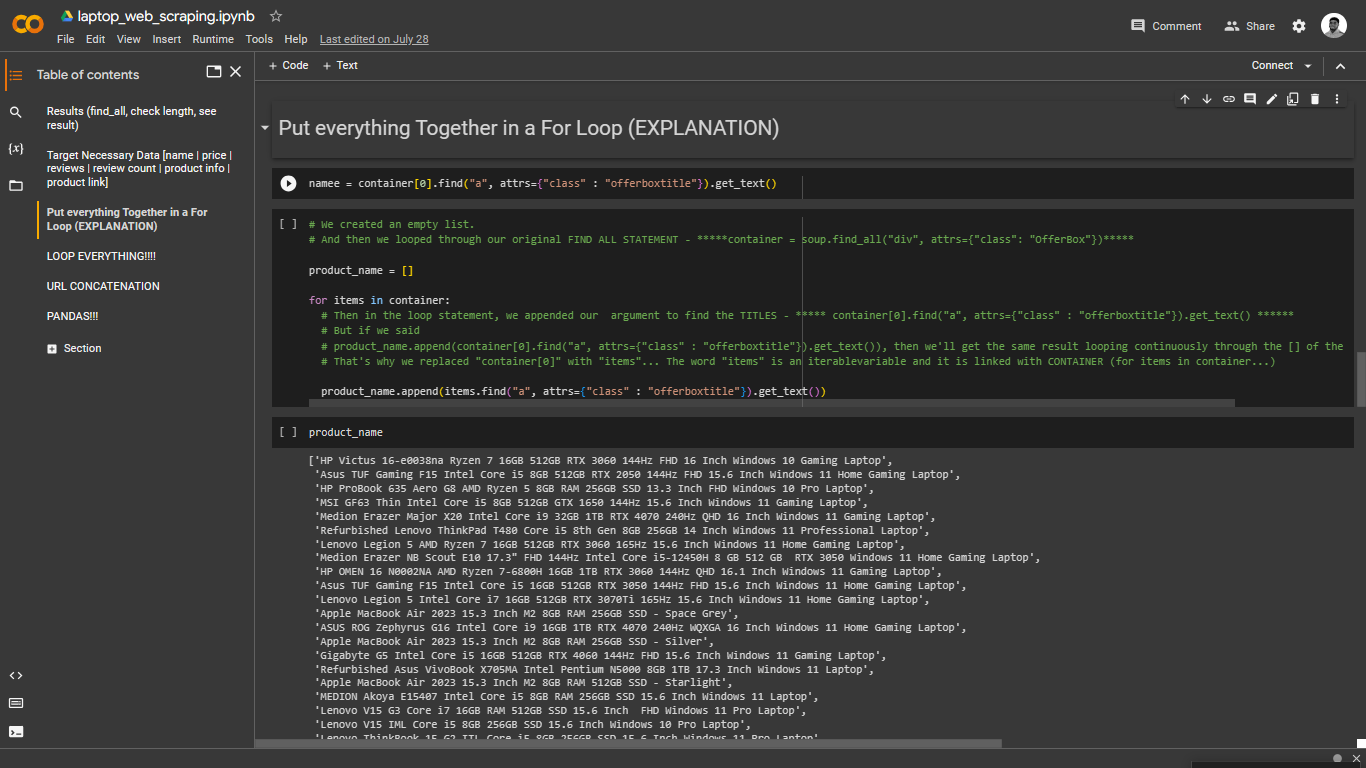Open the Connect options dropdown arrow

click(x=1307, y=66)
